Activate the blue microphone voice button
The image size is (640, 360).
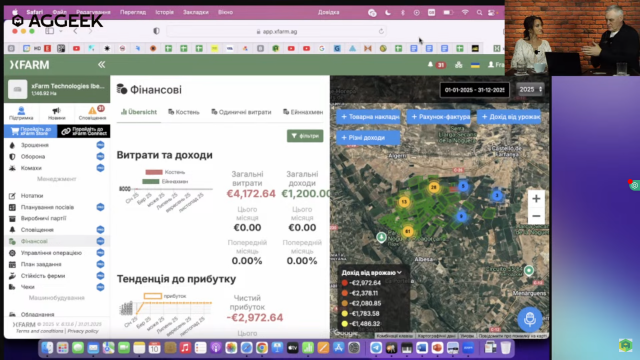[x=529, y=319]
